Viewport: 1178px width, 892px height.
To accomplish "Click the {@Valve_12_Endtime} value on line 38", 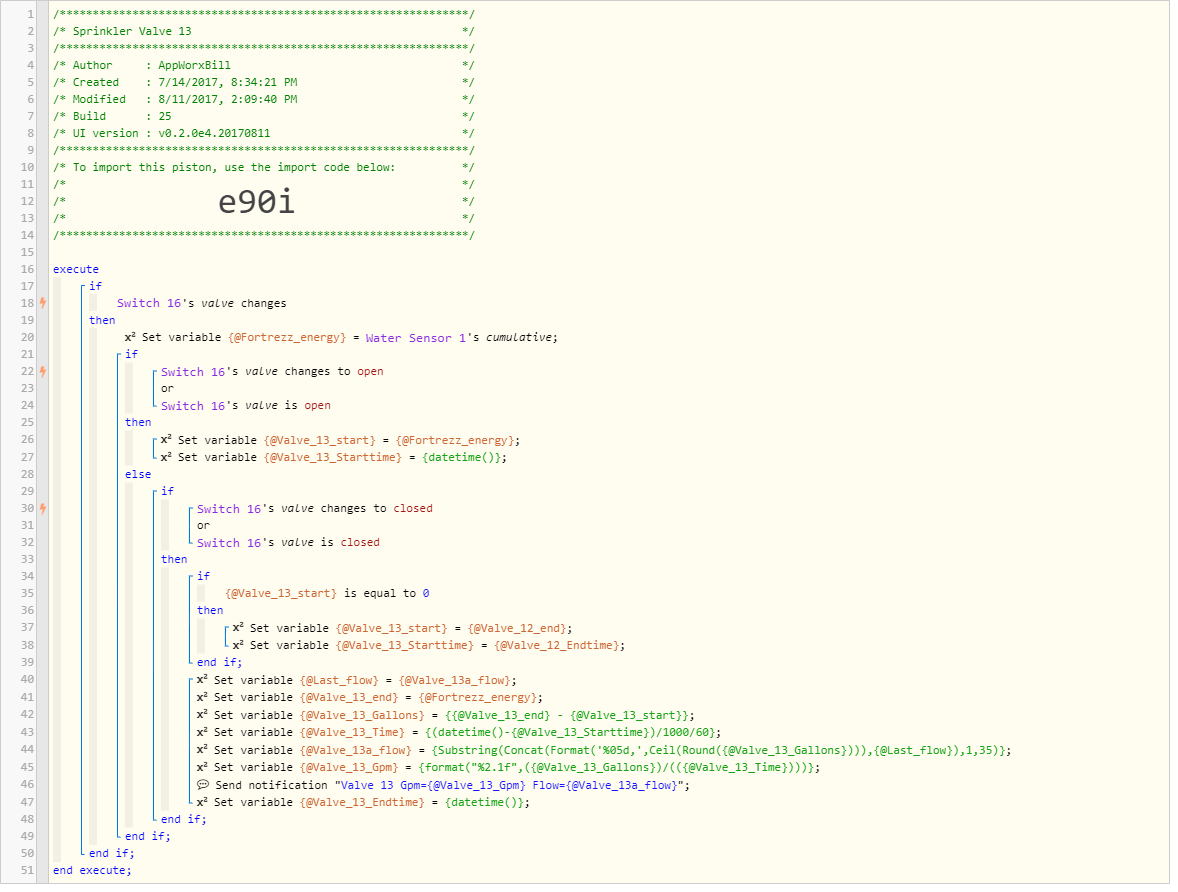I will click(x=559, y=646).
